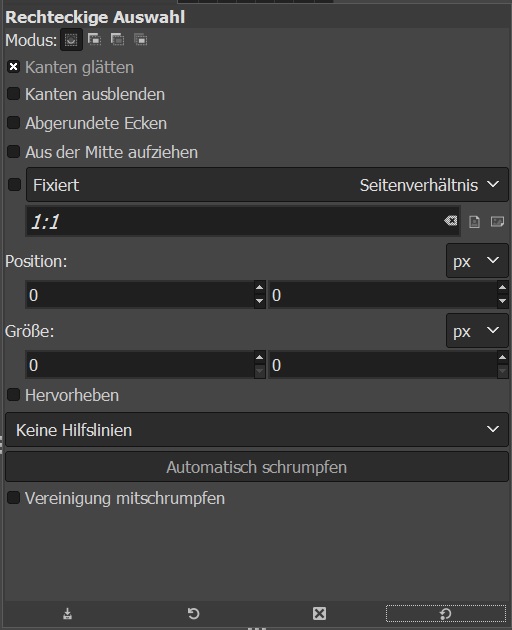Toggle Aus der Mitte aufziehen

click(13, 151)
